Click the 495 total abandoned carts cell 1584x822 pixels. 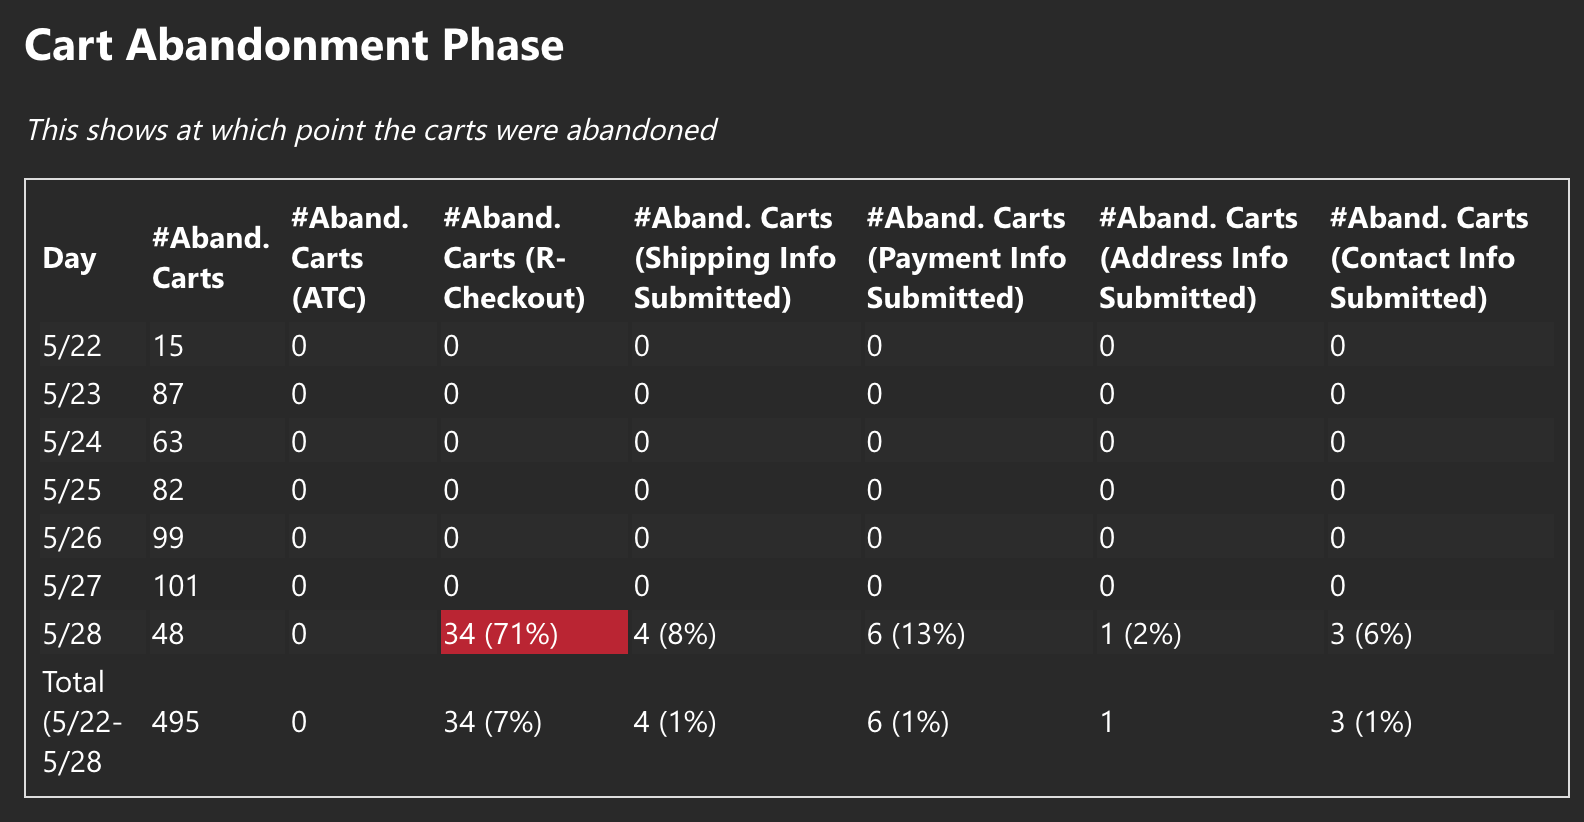(x=175, y=722)
